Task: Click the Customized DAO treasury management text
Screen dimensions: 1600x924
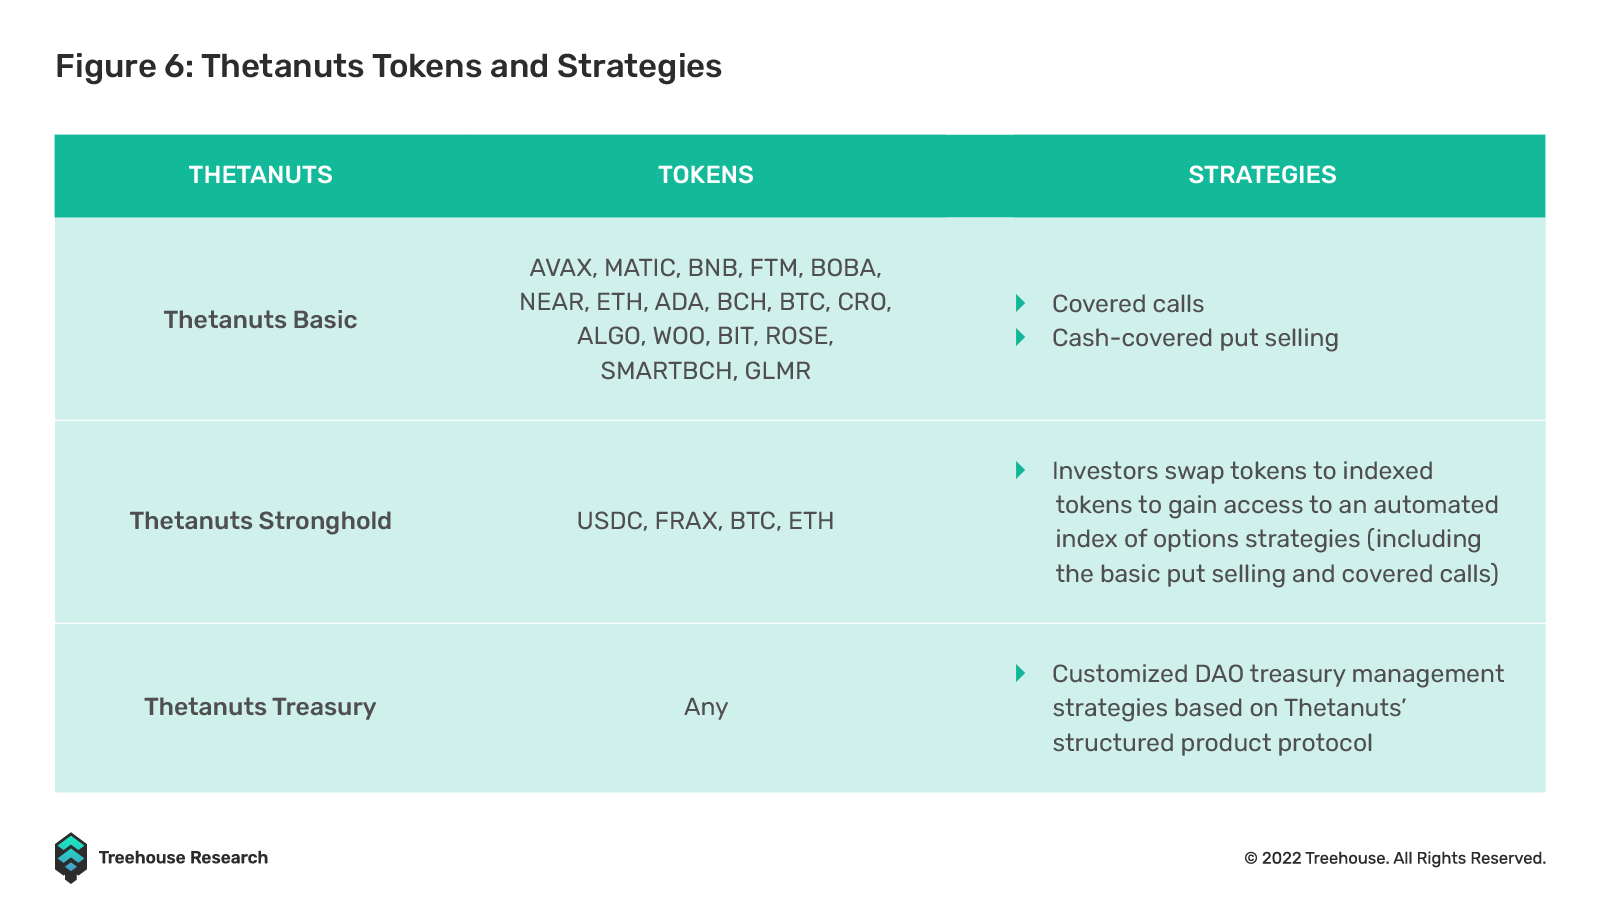Action: (1278, 708)
